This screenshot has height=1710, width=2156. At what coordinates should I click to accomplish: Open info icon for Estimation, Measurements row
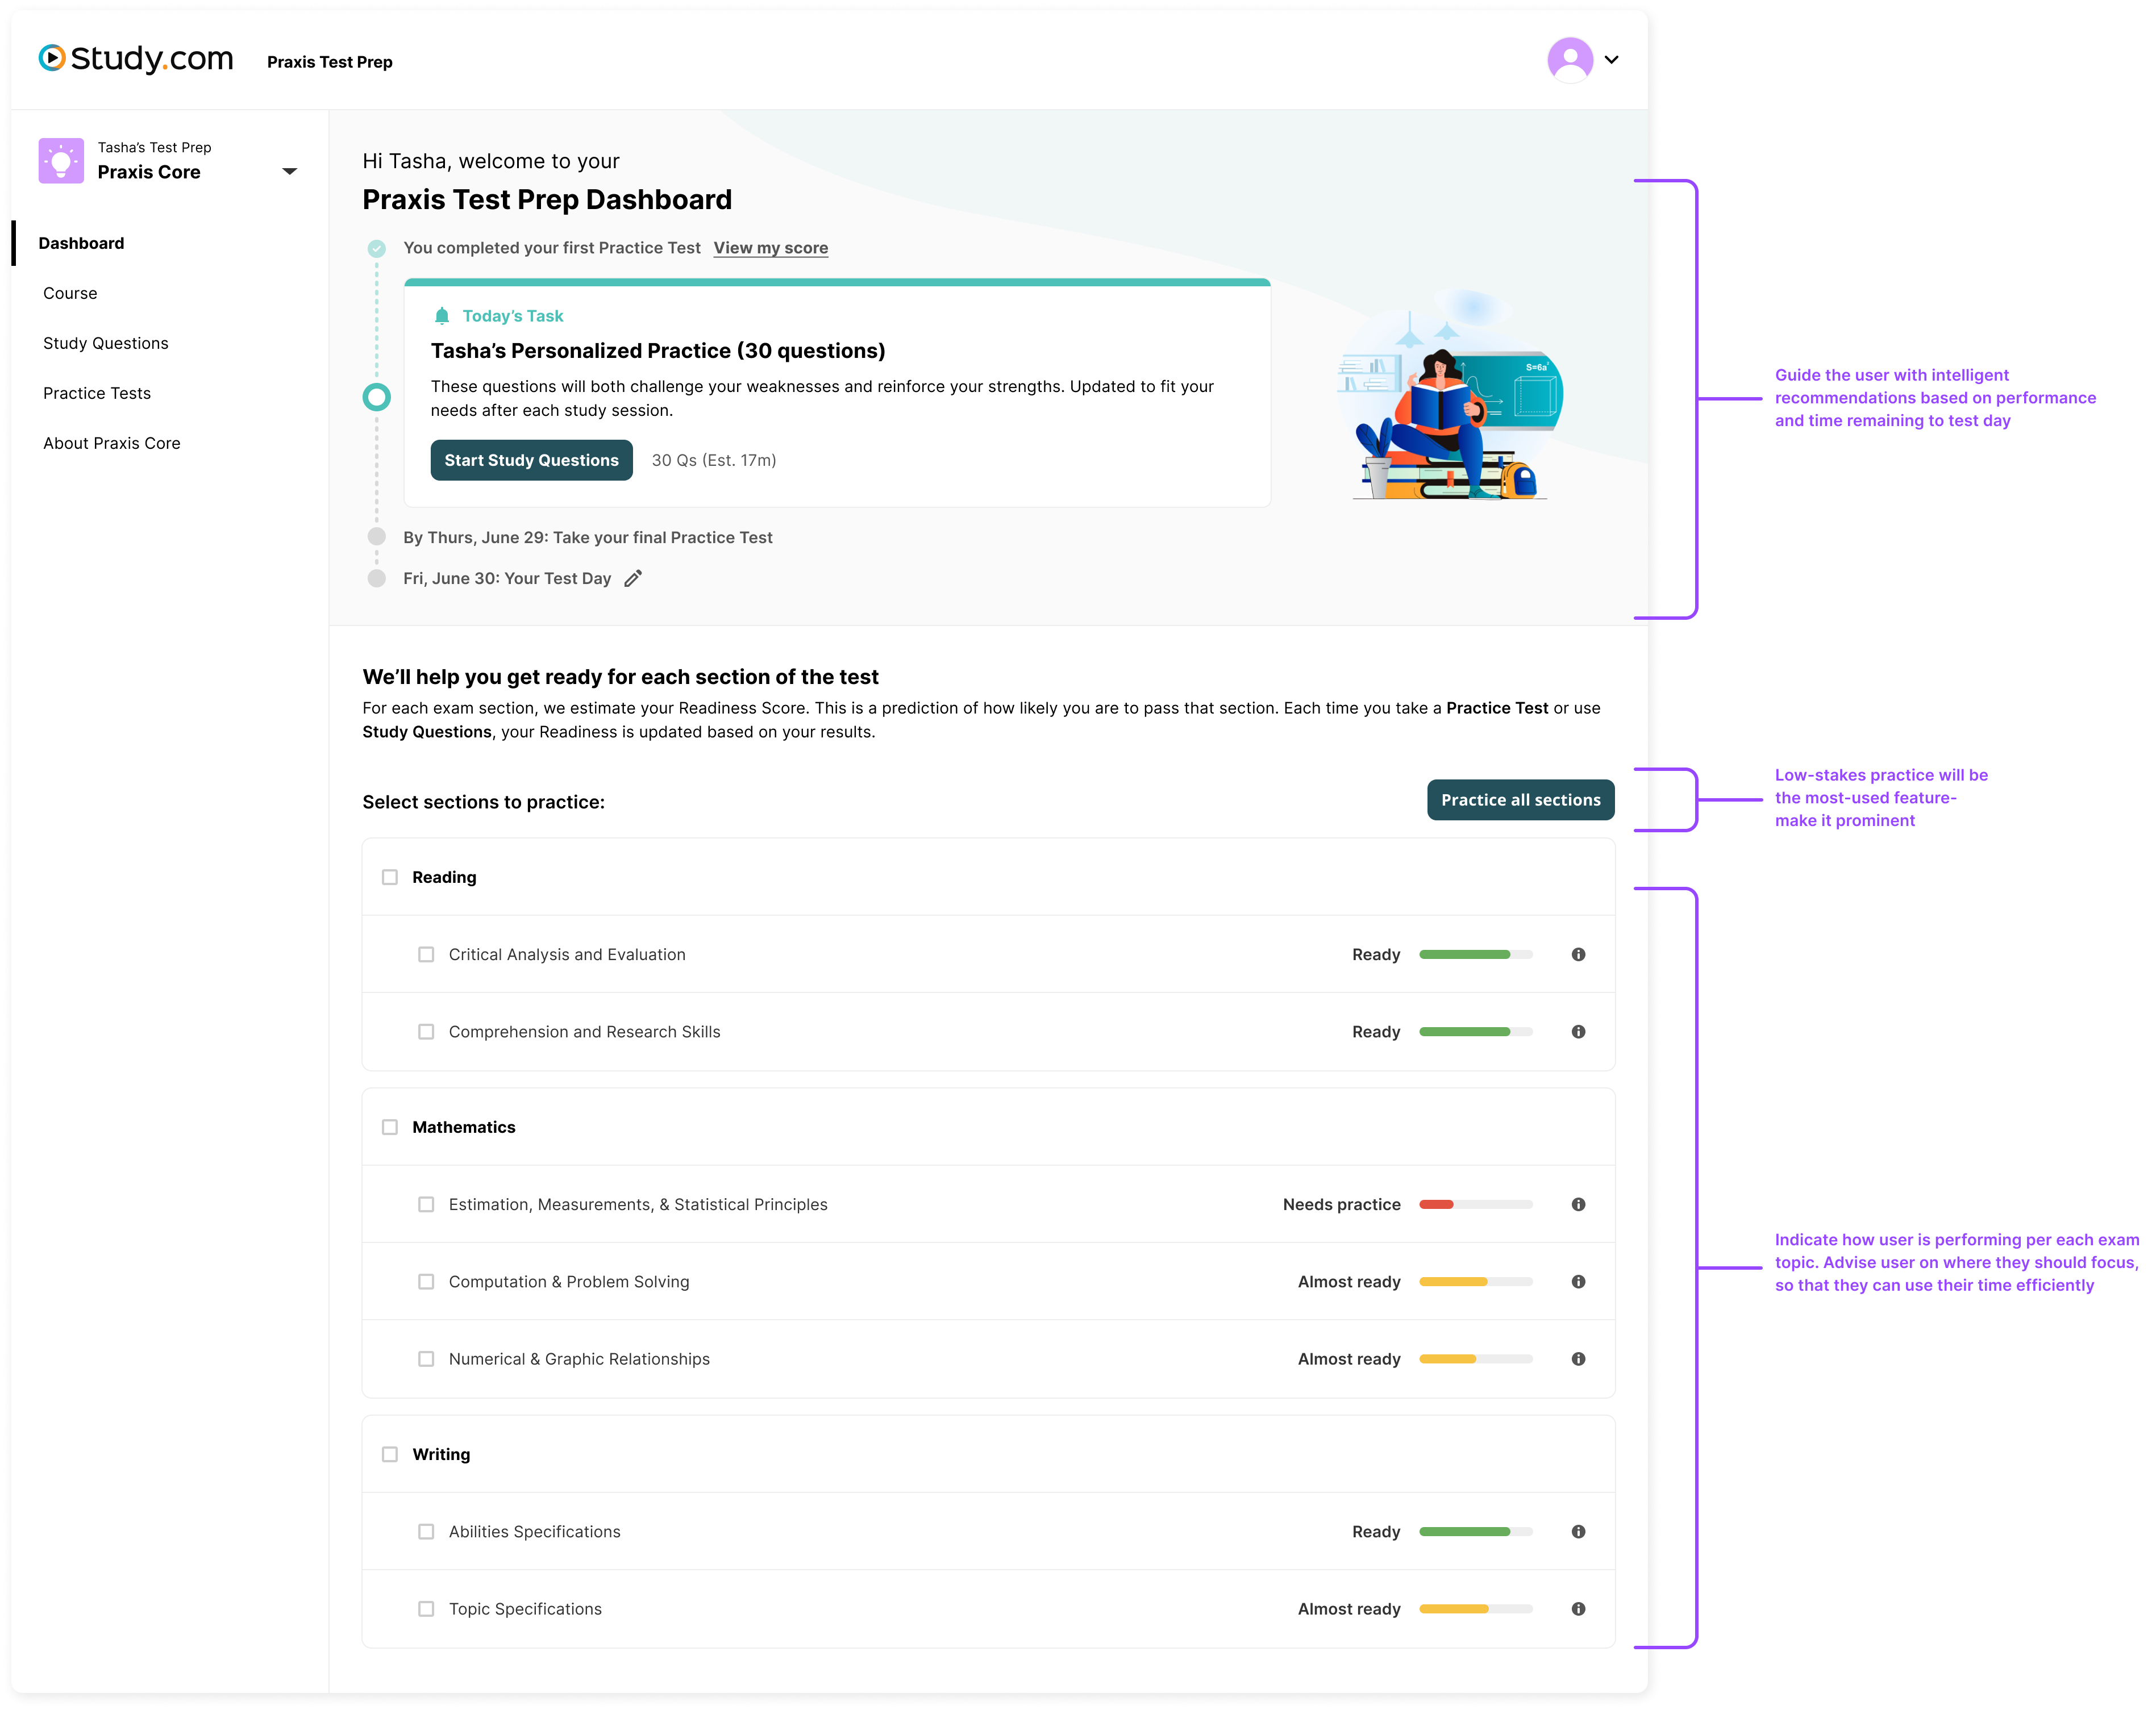point(1578,1204)
